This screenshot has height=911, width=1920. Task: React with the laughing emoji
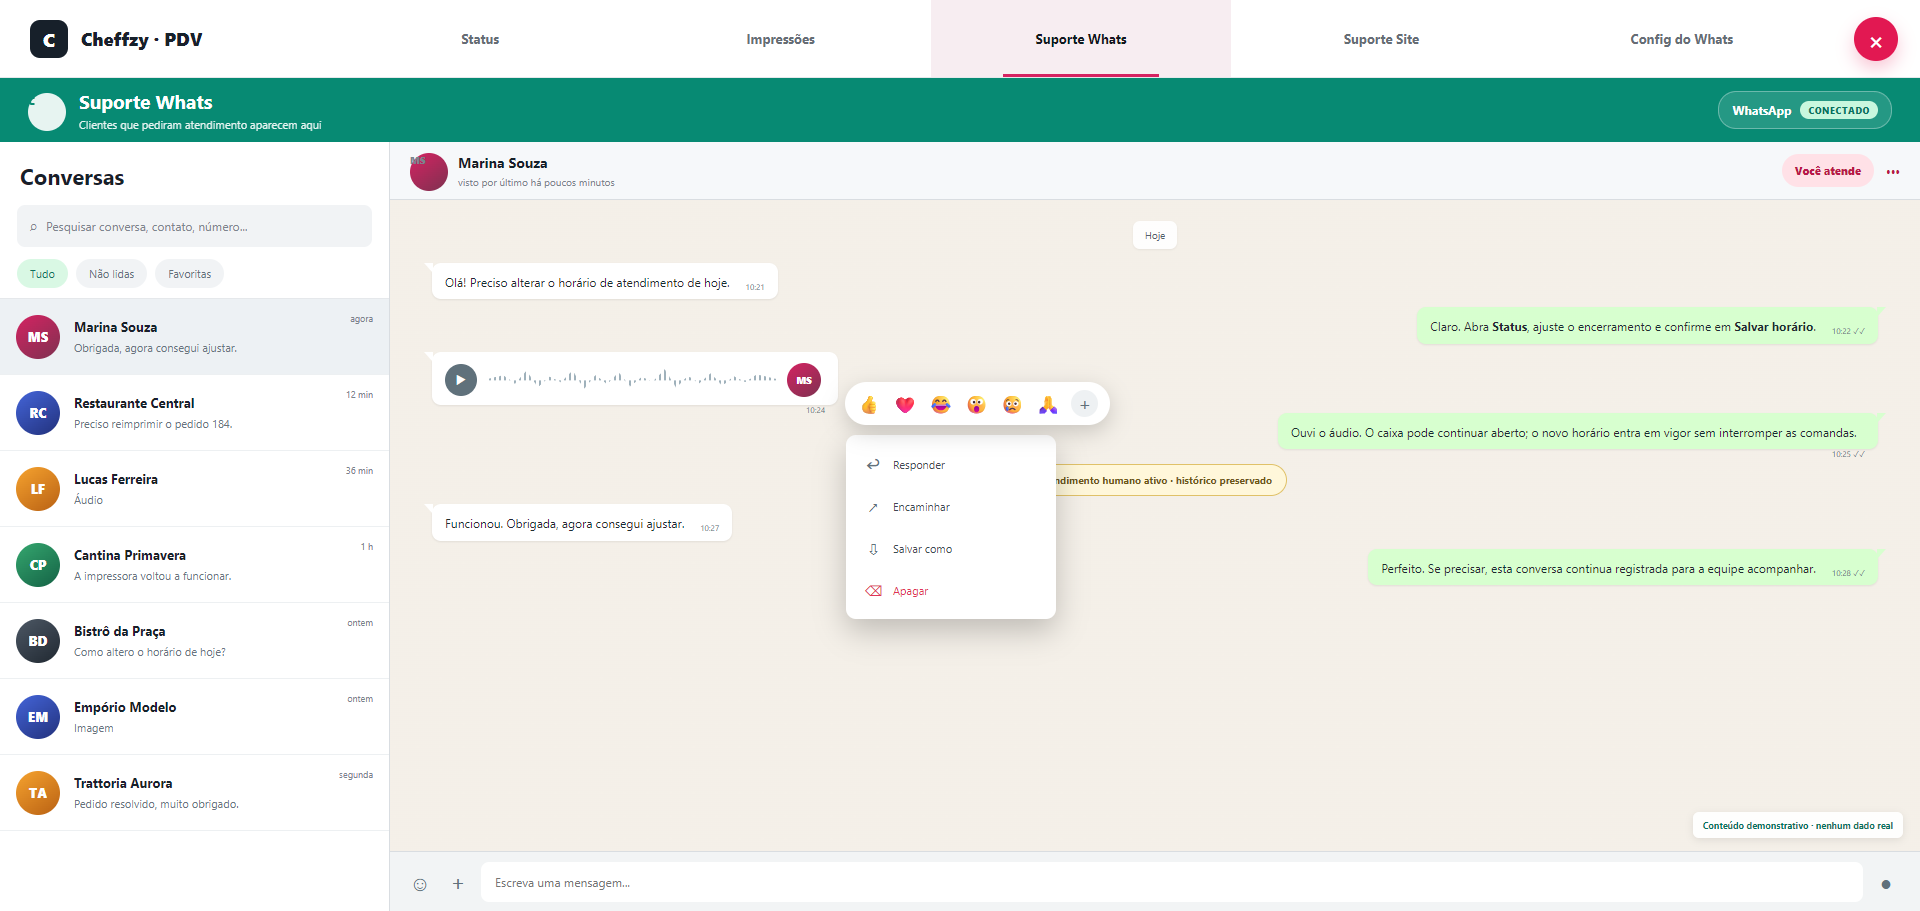pyautogui.click(x=941, y=405)
